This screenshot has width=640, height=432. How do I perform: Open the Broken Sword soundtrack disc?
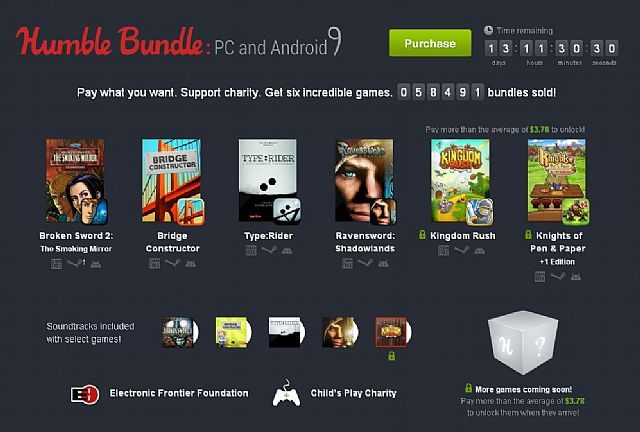tap(180, 332)
